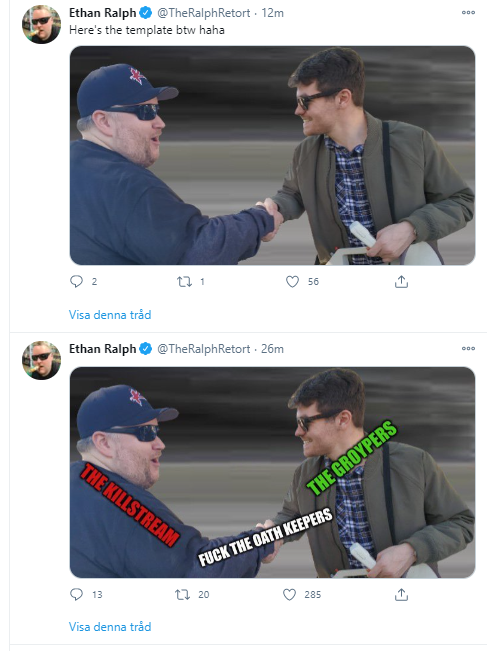Like the tweet with 56 likes
The width and height of the screenshot is (487, 651).
(x=292, y=282)
